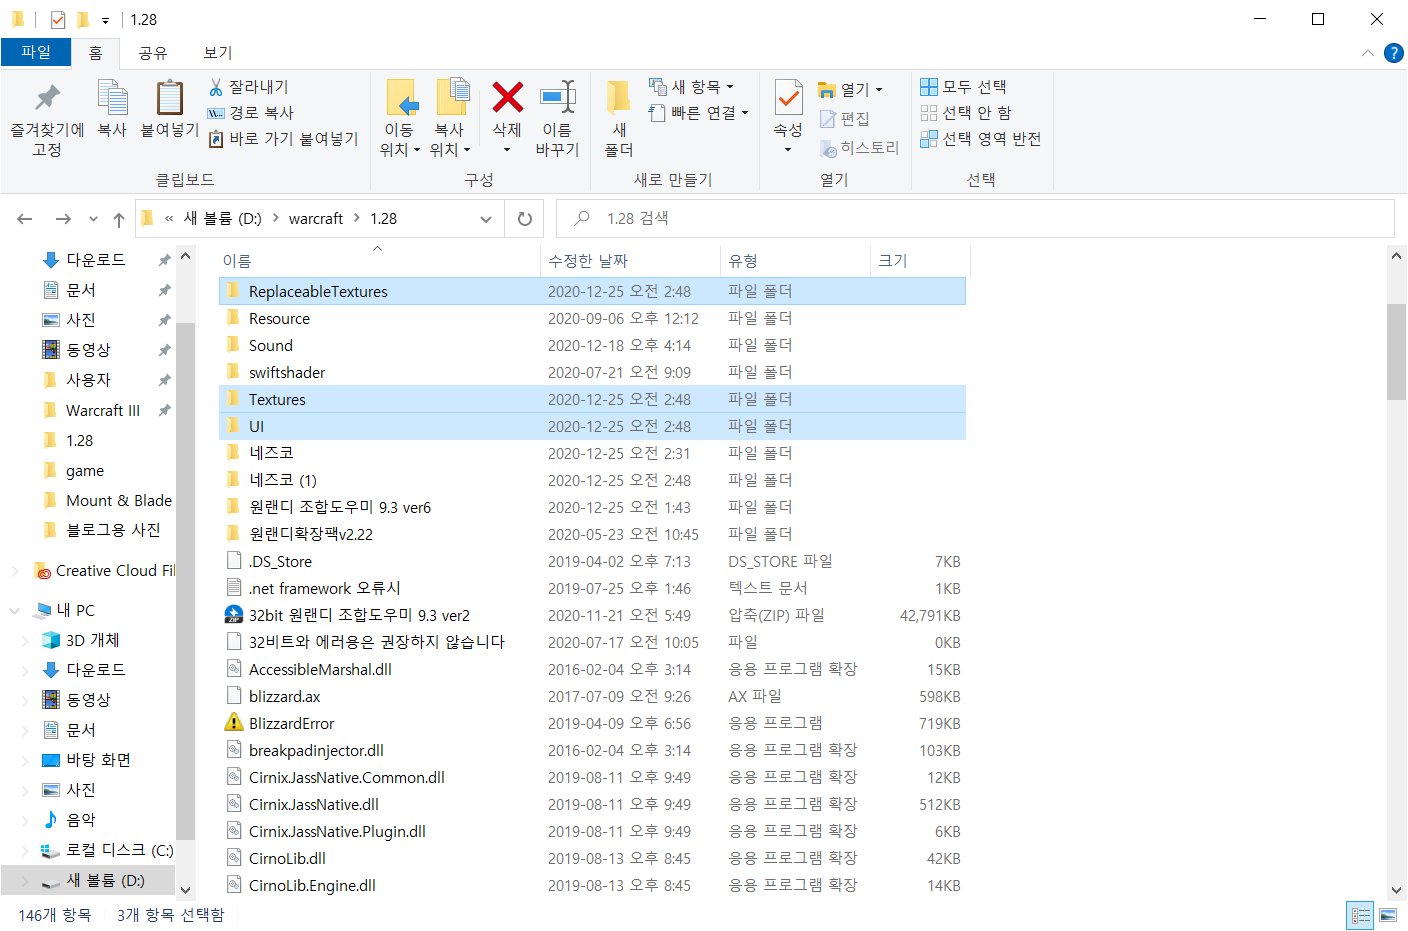The image size is (1408, 931).
Task: Create a 새 폴더 (new folder)
Action: [619, 118]
